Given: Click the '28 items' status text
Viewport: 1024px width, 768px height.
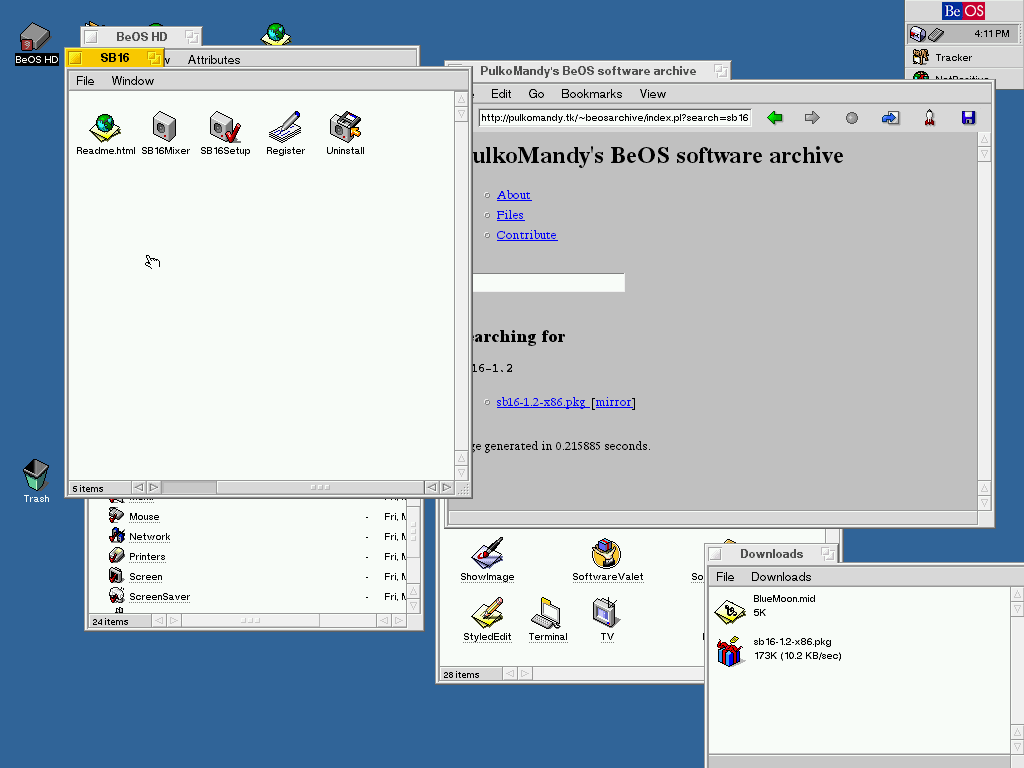Looking at the screenshot, I should 461,675.
